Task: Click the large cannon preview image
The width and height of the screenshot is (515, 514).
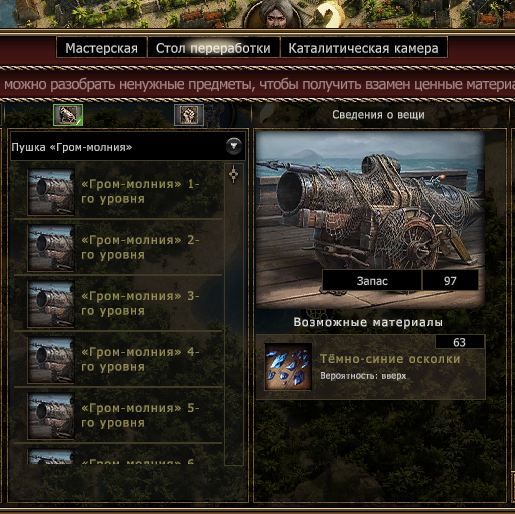Action: 370,218
